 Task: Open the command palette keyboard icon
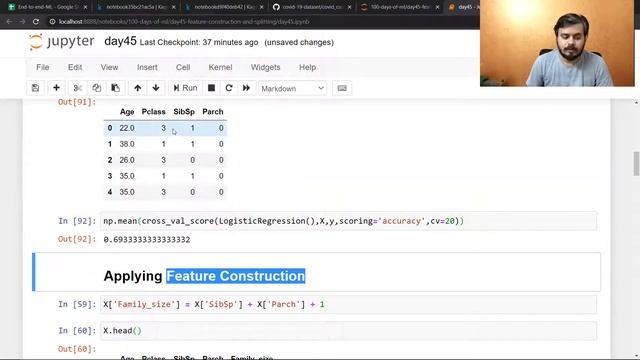pos(342,88)
